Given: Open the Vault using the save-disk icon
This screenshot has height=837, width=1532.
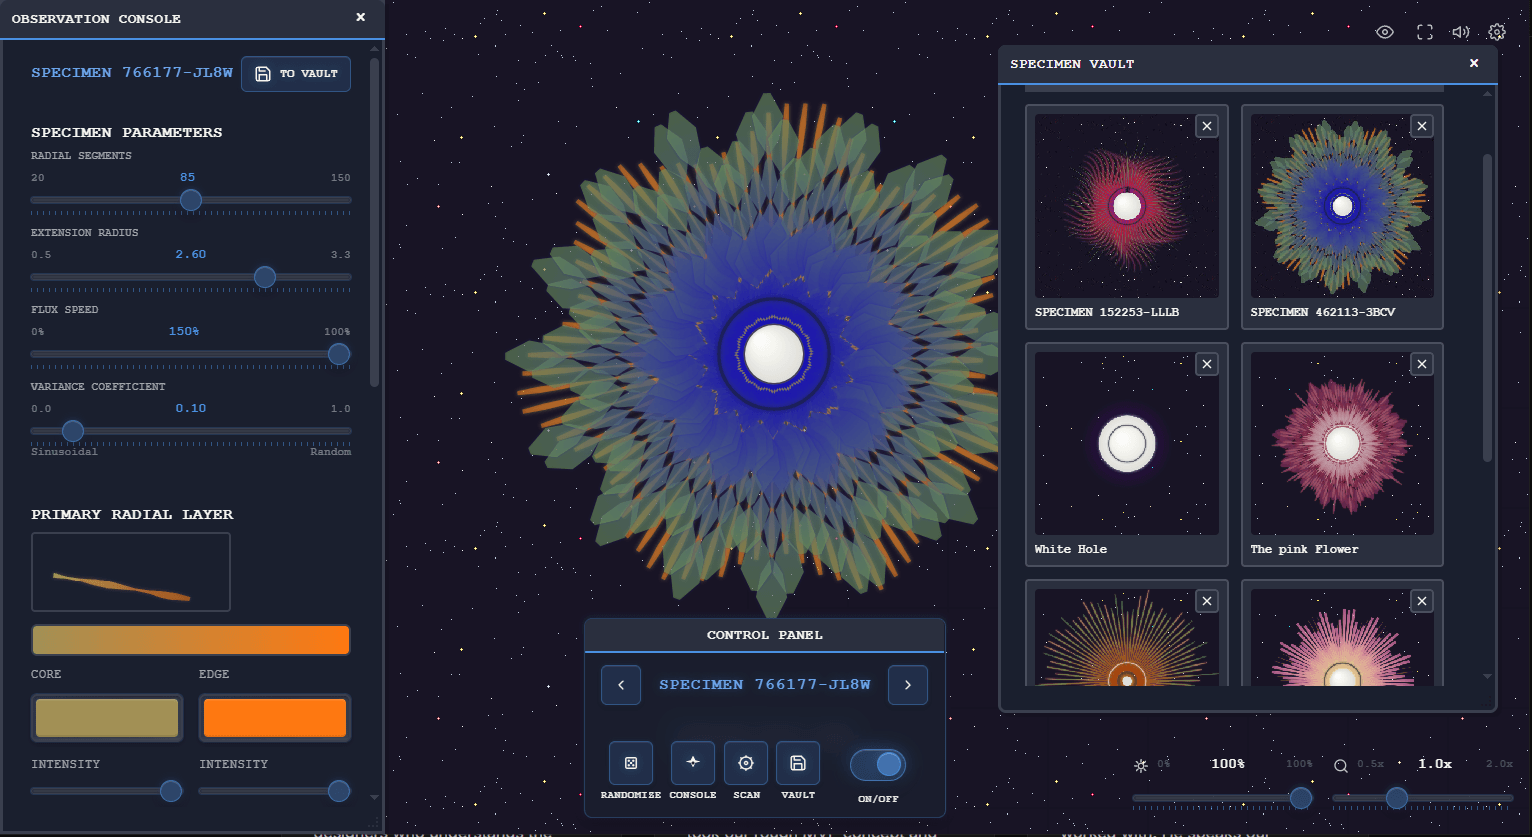Looking at the screenshot, I should [x=798, y=763].
